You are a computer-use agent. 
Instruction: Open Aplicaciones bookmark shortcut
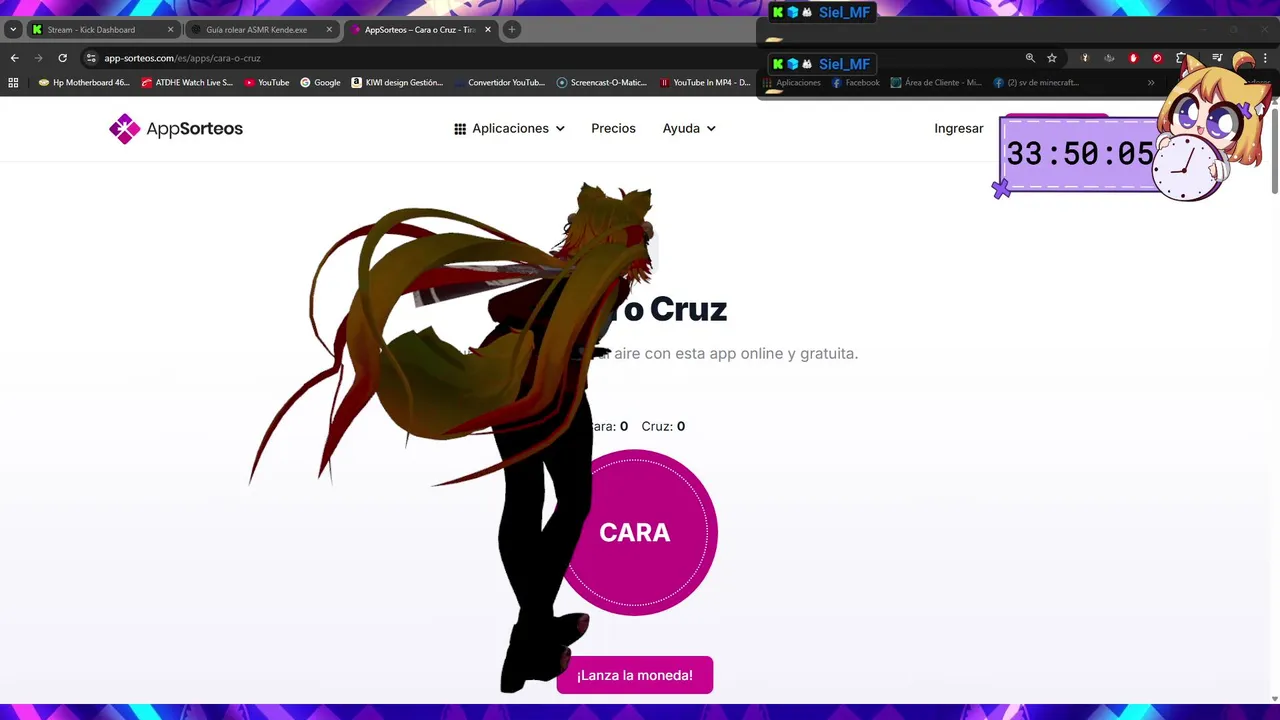pos(791,83)
